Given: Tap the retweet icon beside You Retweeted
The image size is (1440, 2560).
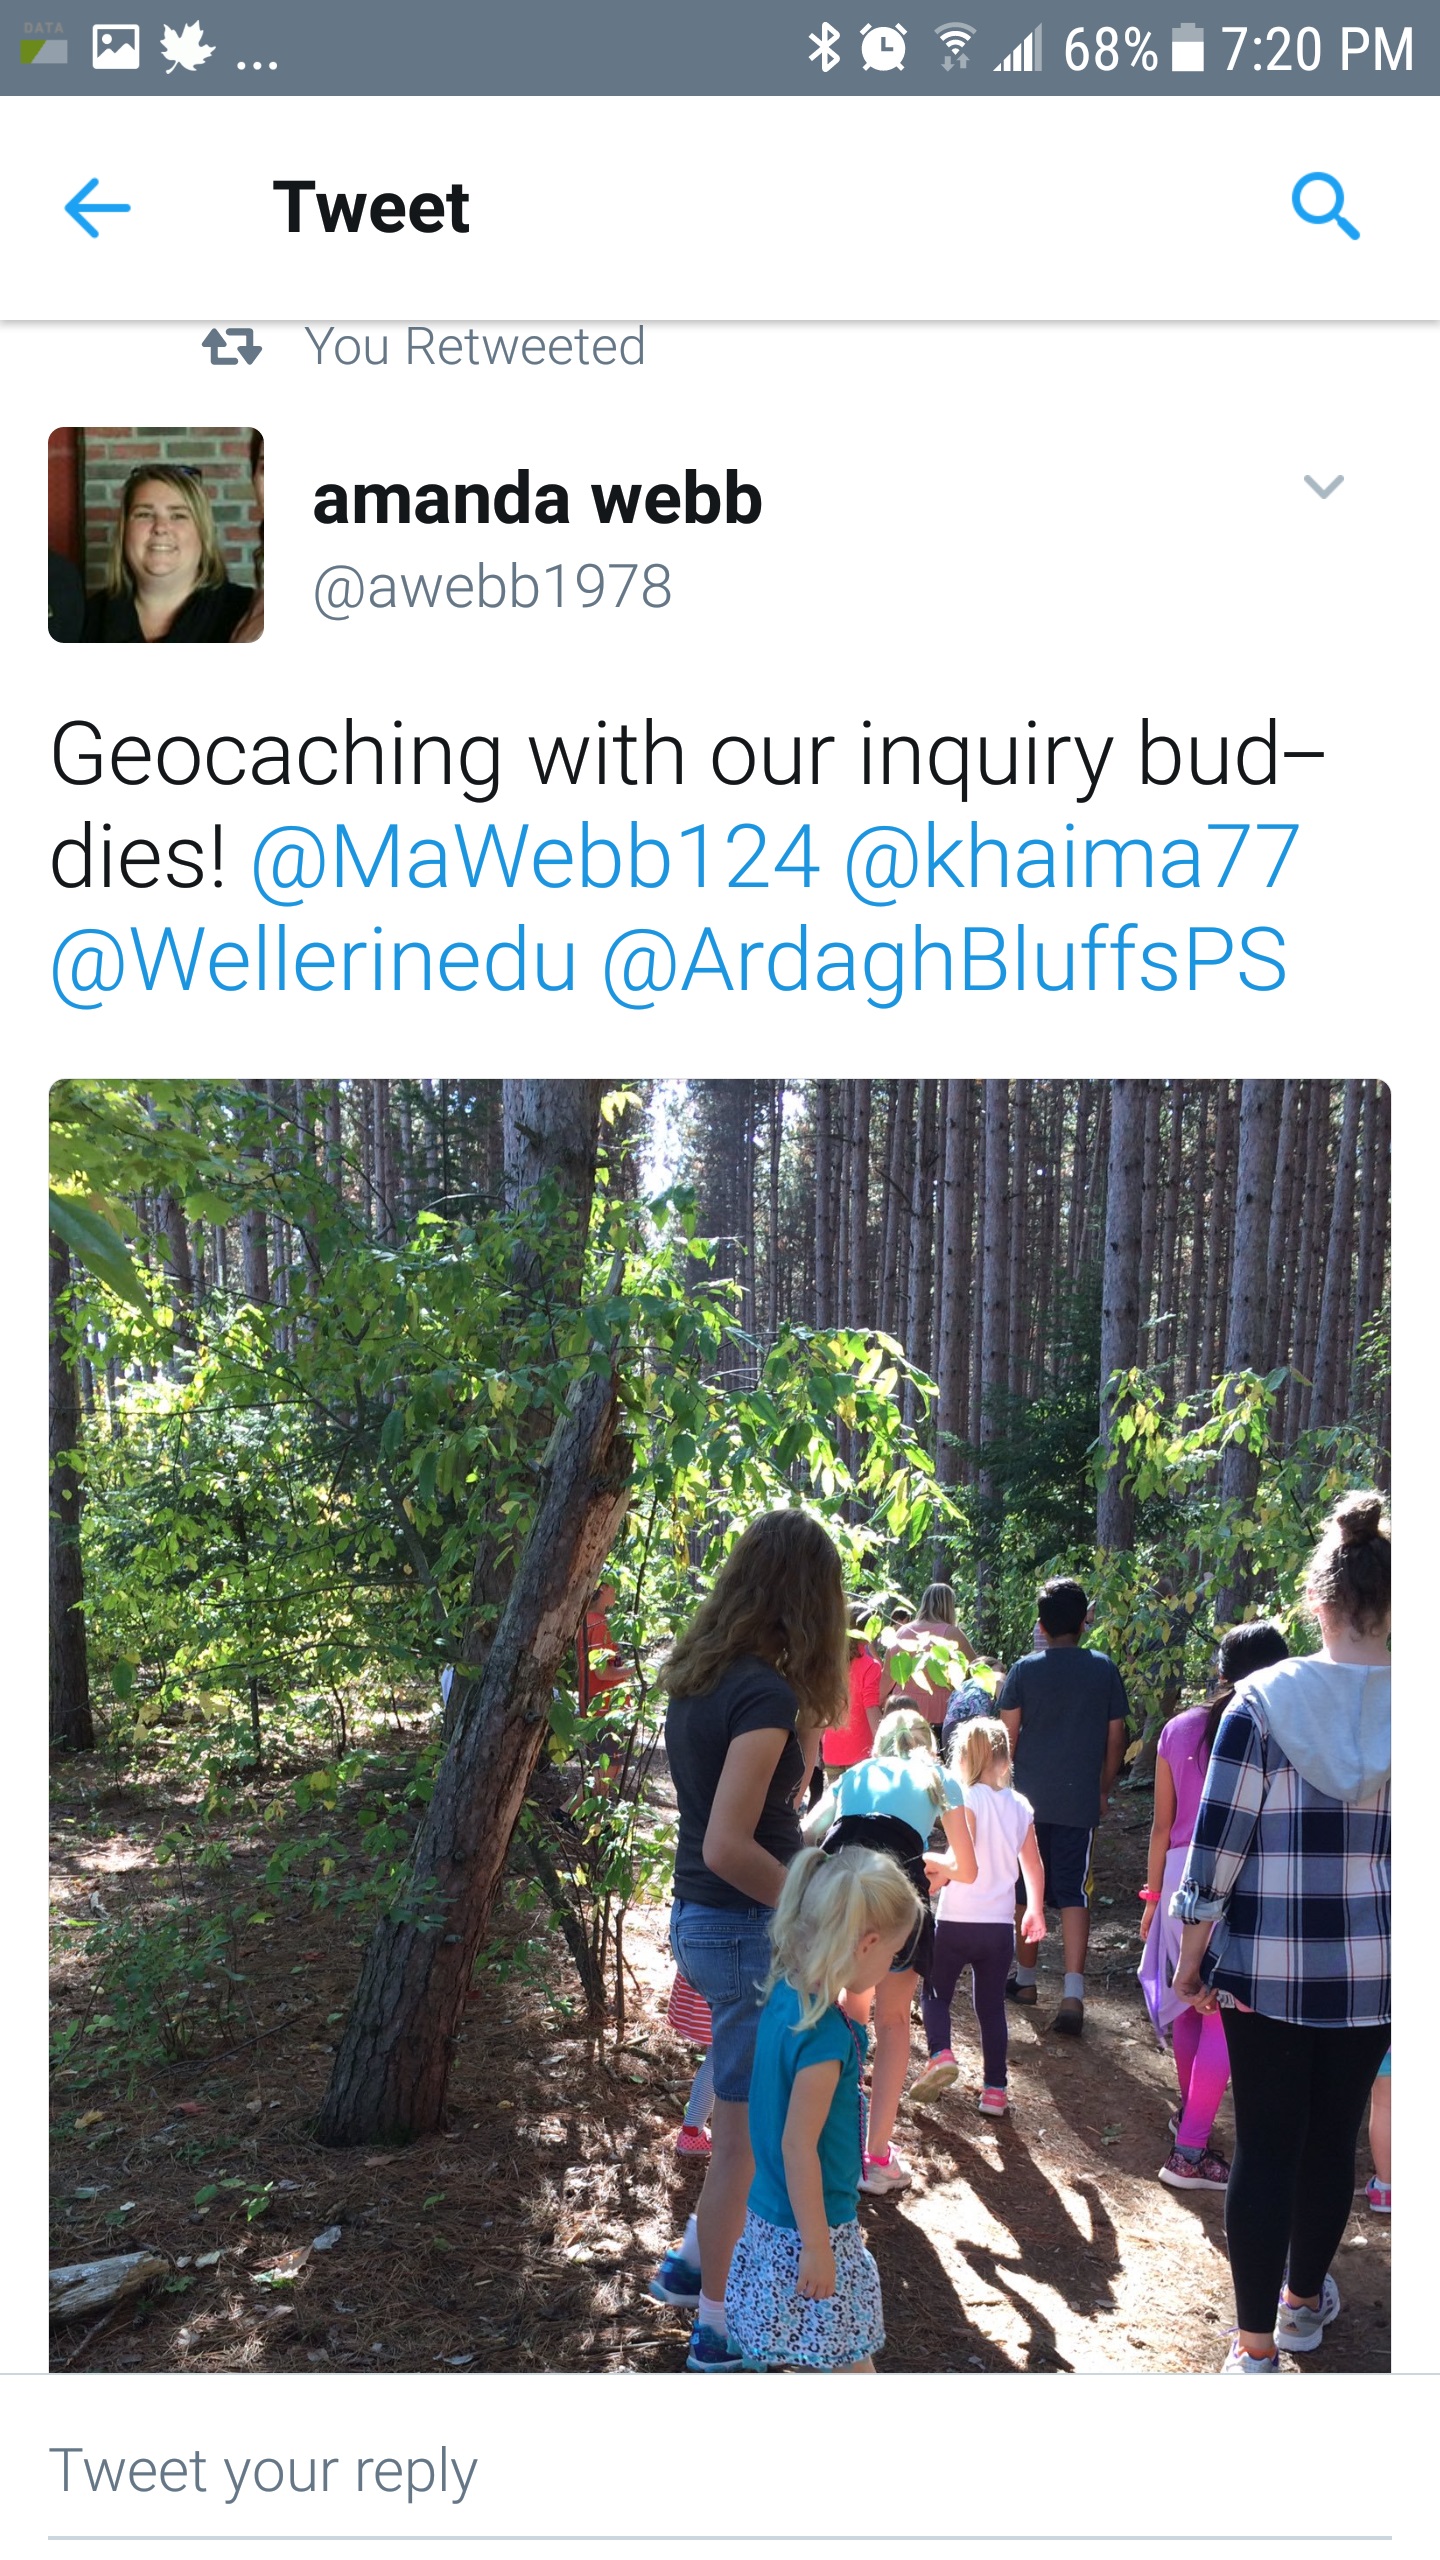Looking at the screenshot, I should pos(232,347).
